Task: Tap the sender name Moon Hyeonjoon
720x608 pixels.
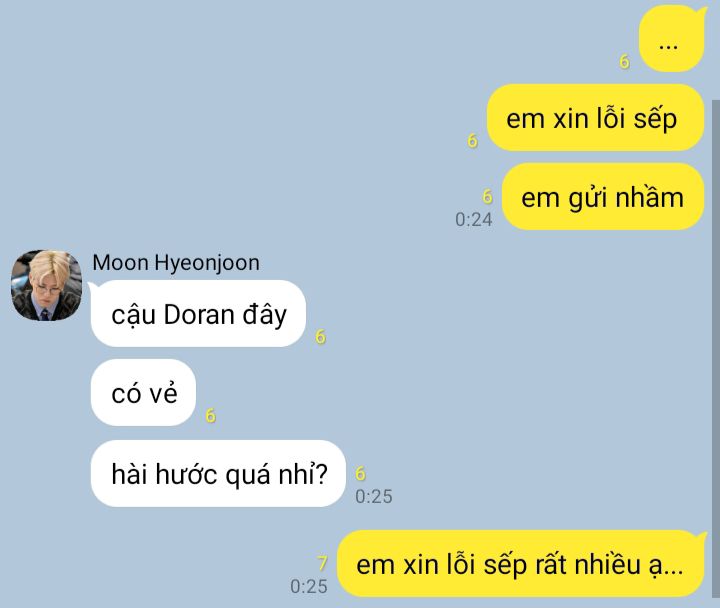Action: [x=176, y=263]
